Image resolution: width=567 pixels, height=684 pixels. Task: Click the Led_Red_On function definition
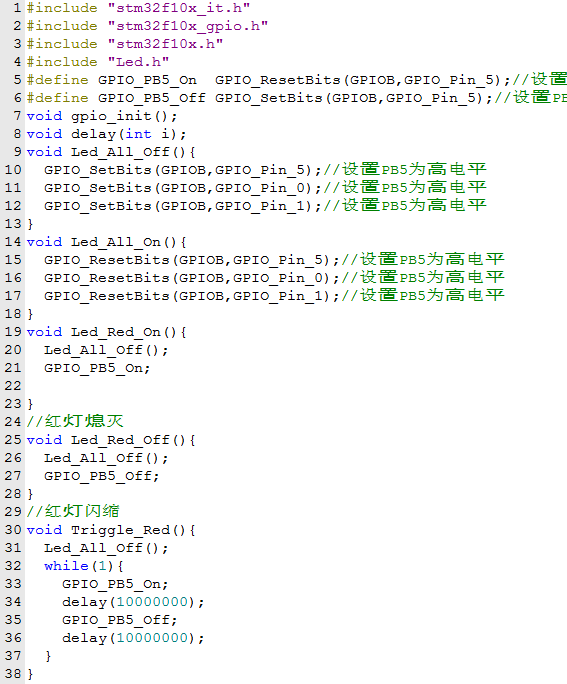coord(106,332)
